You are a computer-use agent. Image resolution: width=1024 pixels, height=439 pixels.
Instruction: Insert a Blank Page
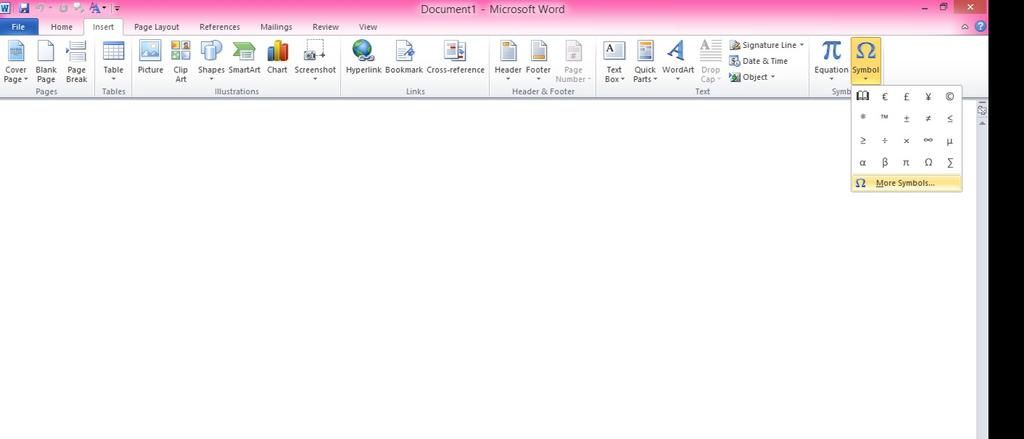pos(46,62)
